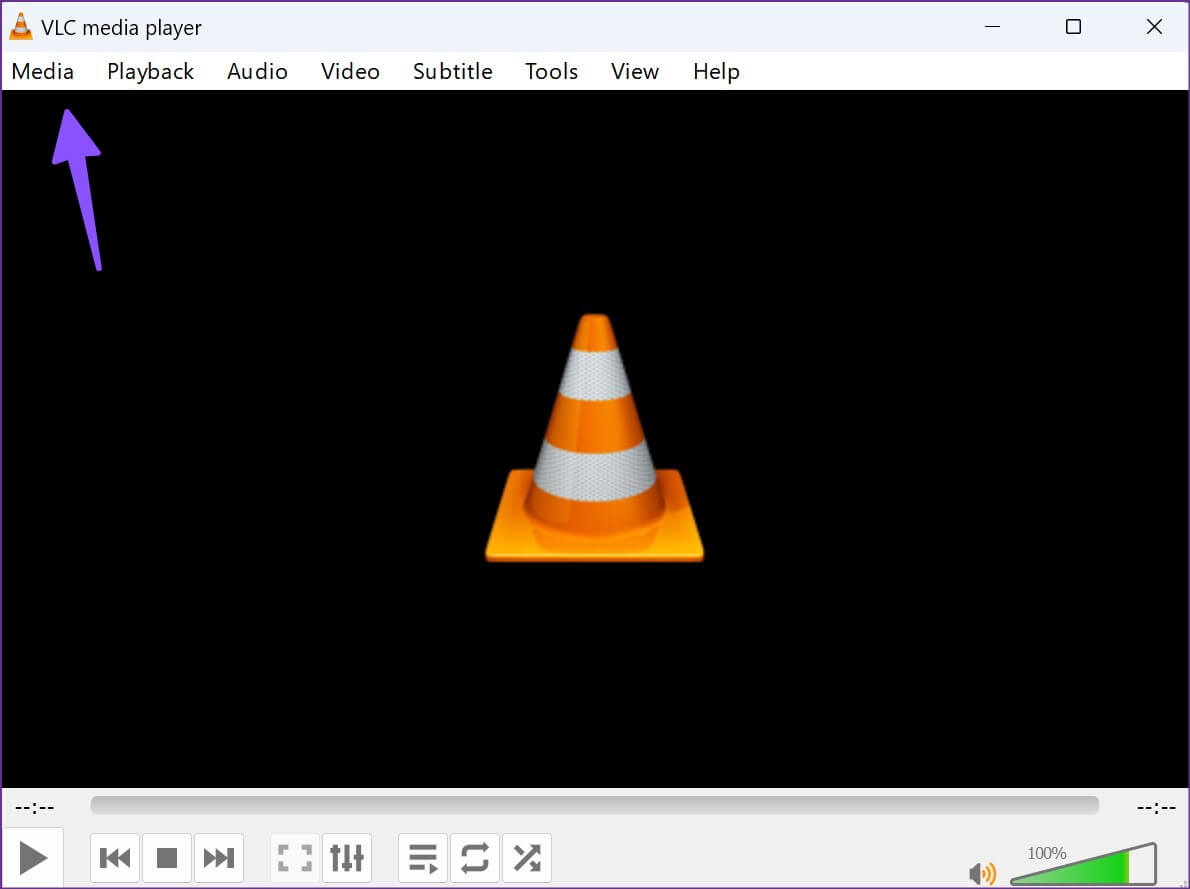
Task: Stop playback with the square button
Action: [167, 858]
